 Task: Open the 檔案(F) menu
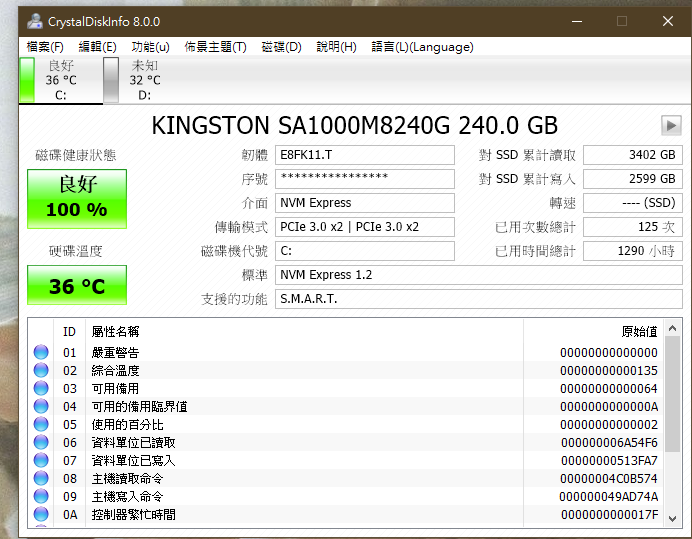[x=45, y=46]
